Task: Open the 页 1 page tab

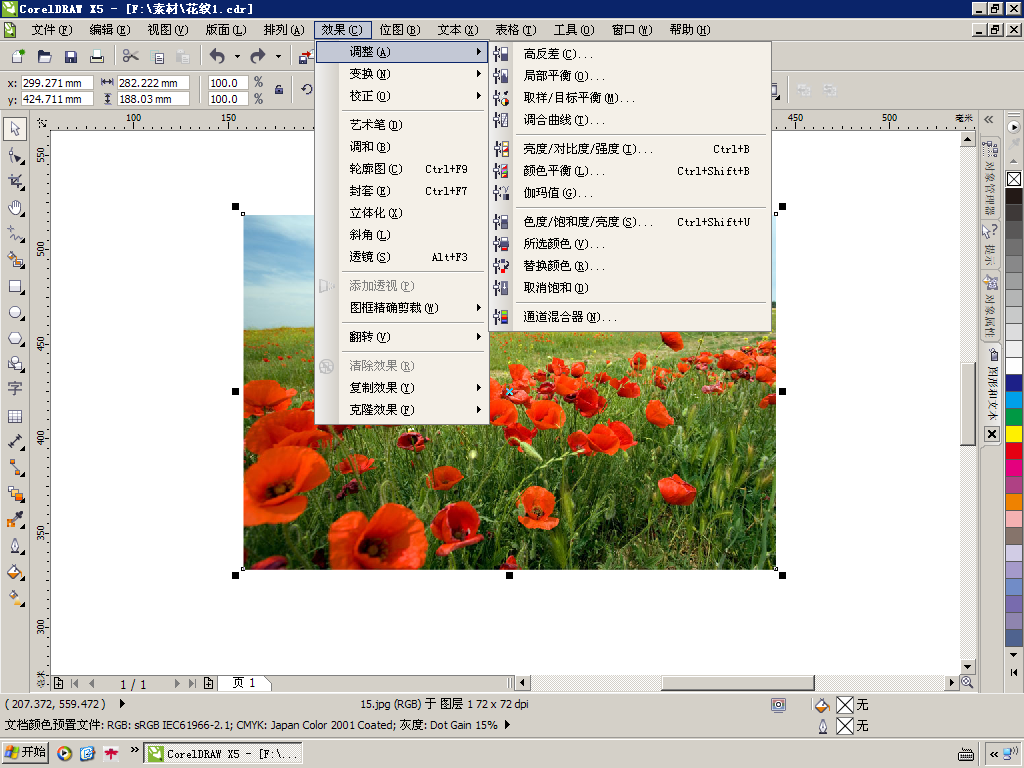Action: [x=244, y=683]
